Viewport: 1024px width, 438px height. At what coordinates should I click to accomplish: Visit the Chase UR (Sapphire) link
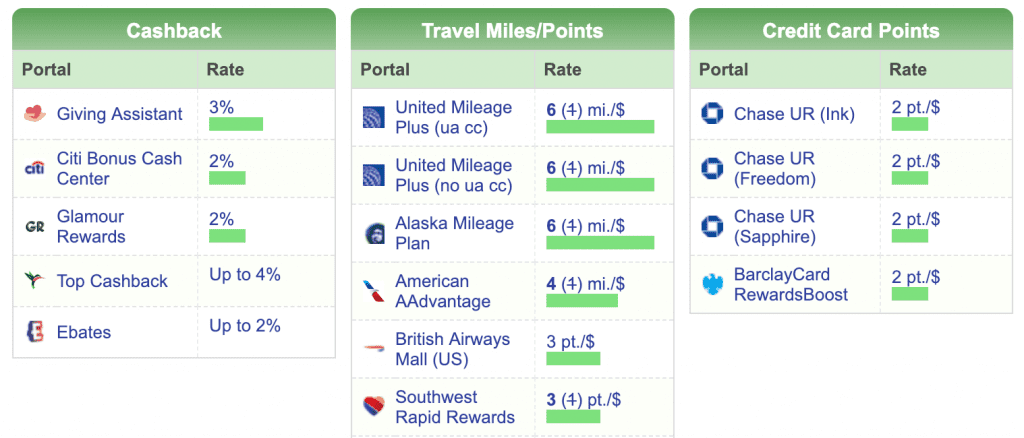[775, 226]
